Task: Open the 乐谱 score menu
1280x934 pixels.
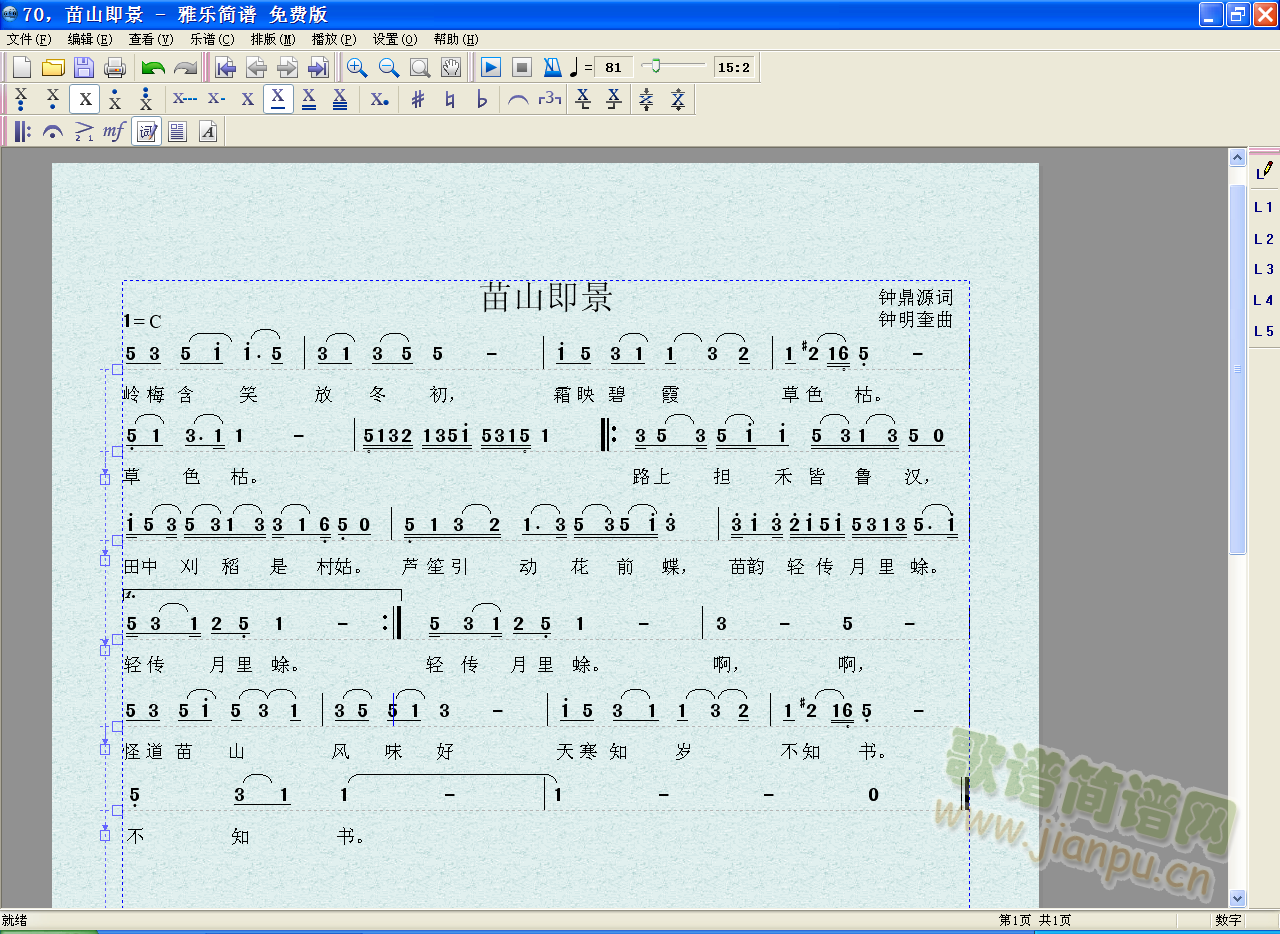Action: (211, 40)
